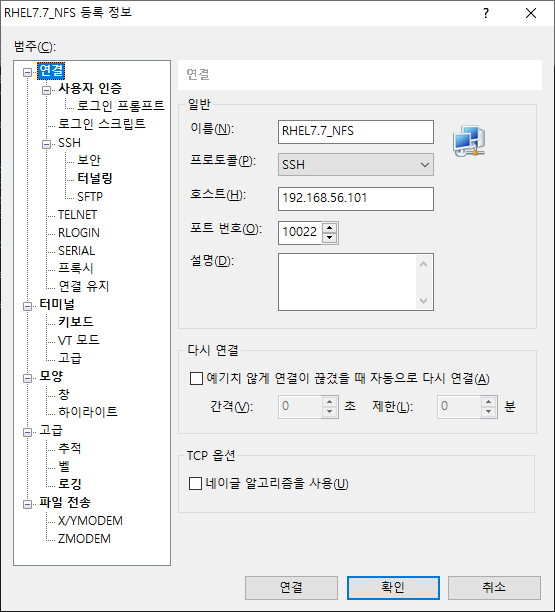The width and height of the screenshot is (555, 612).
Task: Select SSH category in tree
Action: 69,142
